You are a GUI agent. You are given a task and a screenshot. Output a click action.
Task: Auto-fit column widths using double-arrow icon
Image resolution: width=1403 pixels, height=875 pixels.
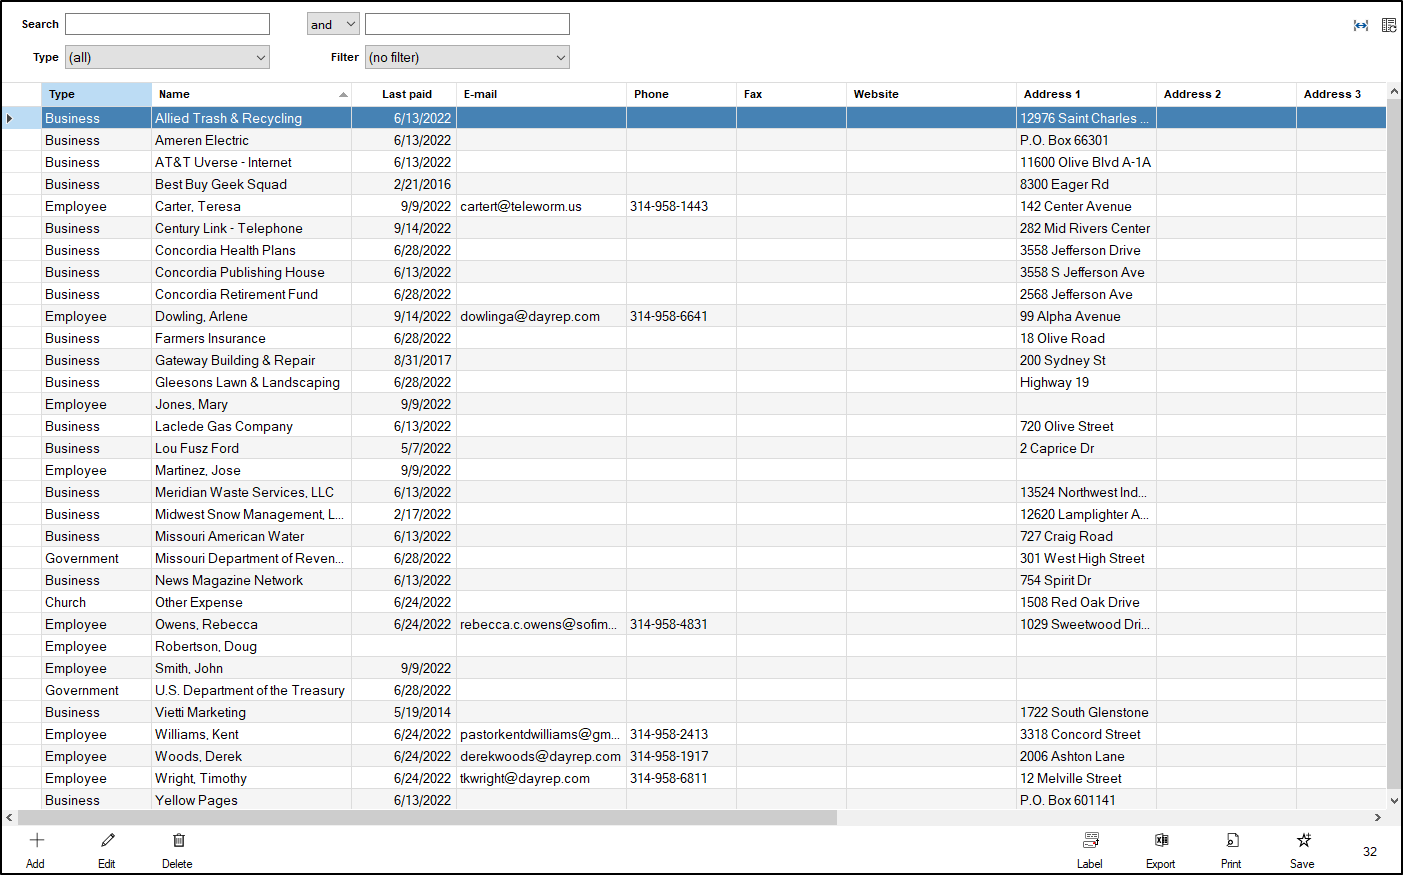pos(1360,25)
